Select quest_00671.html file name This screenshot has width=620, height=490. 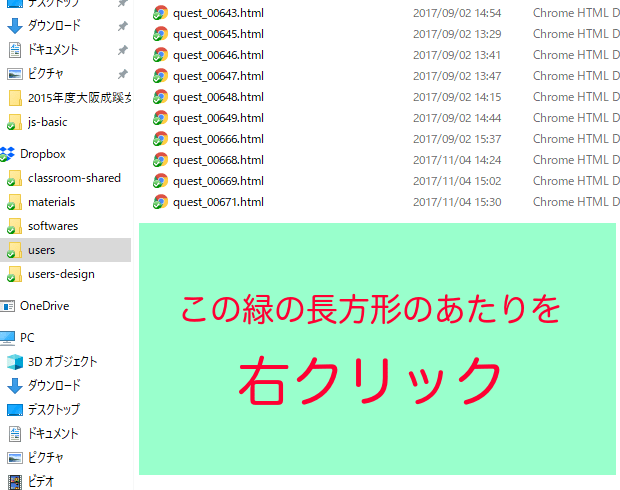tap(218, 202)
